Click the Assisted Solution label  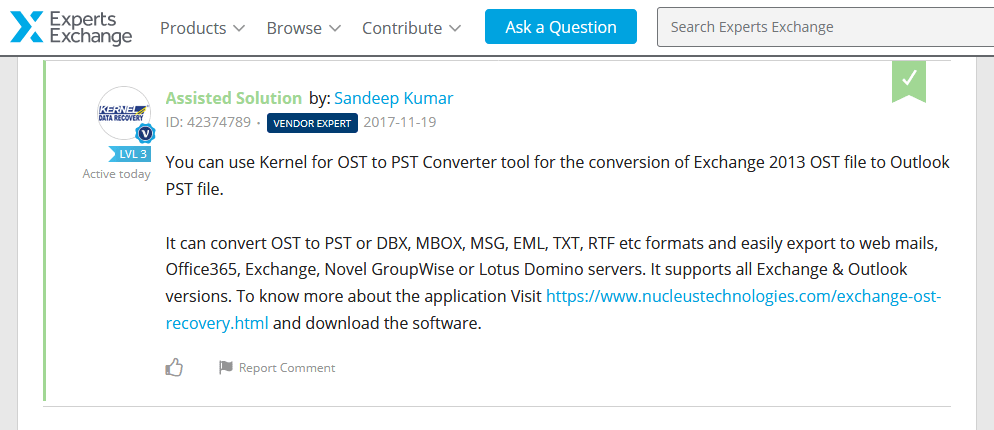coord(233,98)
